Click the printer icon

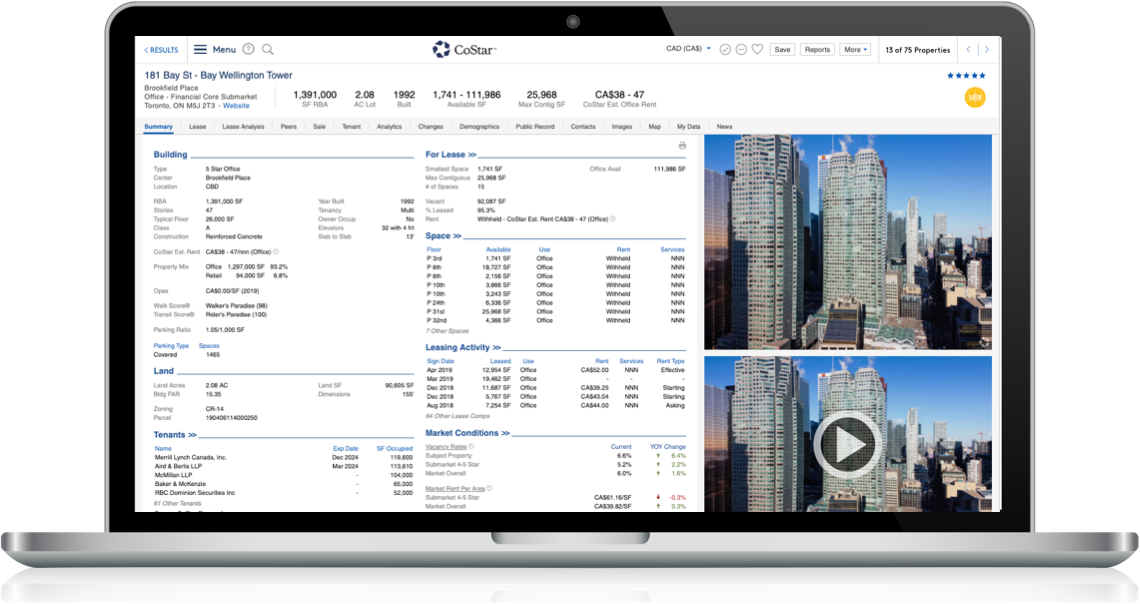click(682, 146)
